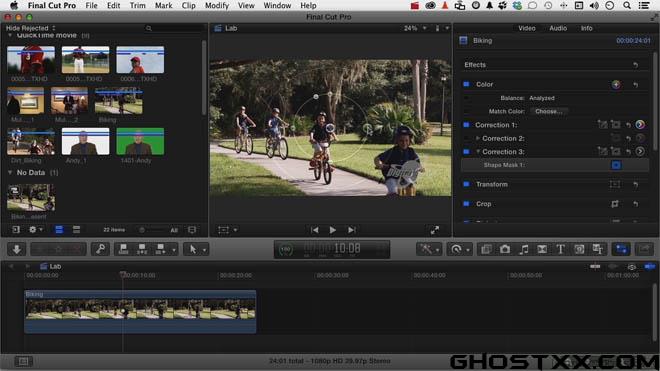Toggle the Color effect checkbox
660x371 pixels.
466,84
